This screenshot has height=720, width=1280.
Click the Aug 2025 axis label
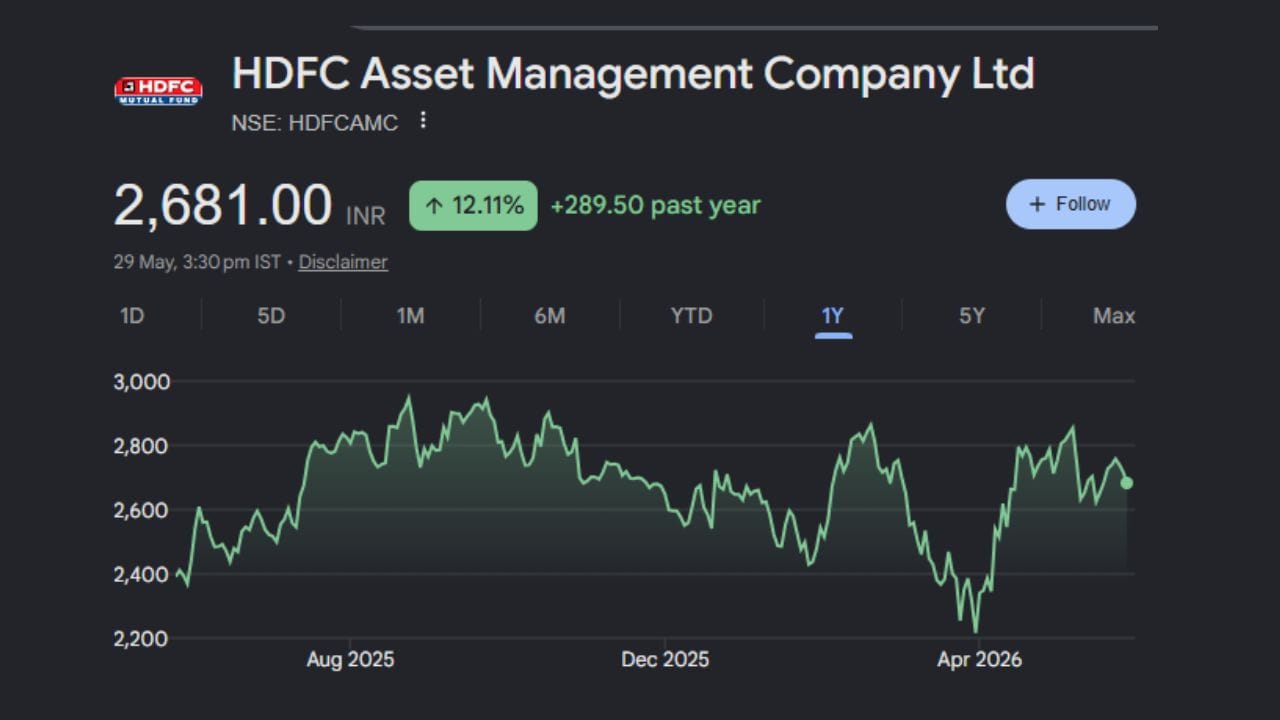click(350, 660)
